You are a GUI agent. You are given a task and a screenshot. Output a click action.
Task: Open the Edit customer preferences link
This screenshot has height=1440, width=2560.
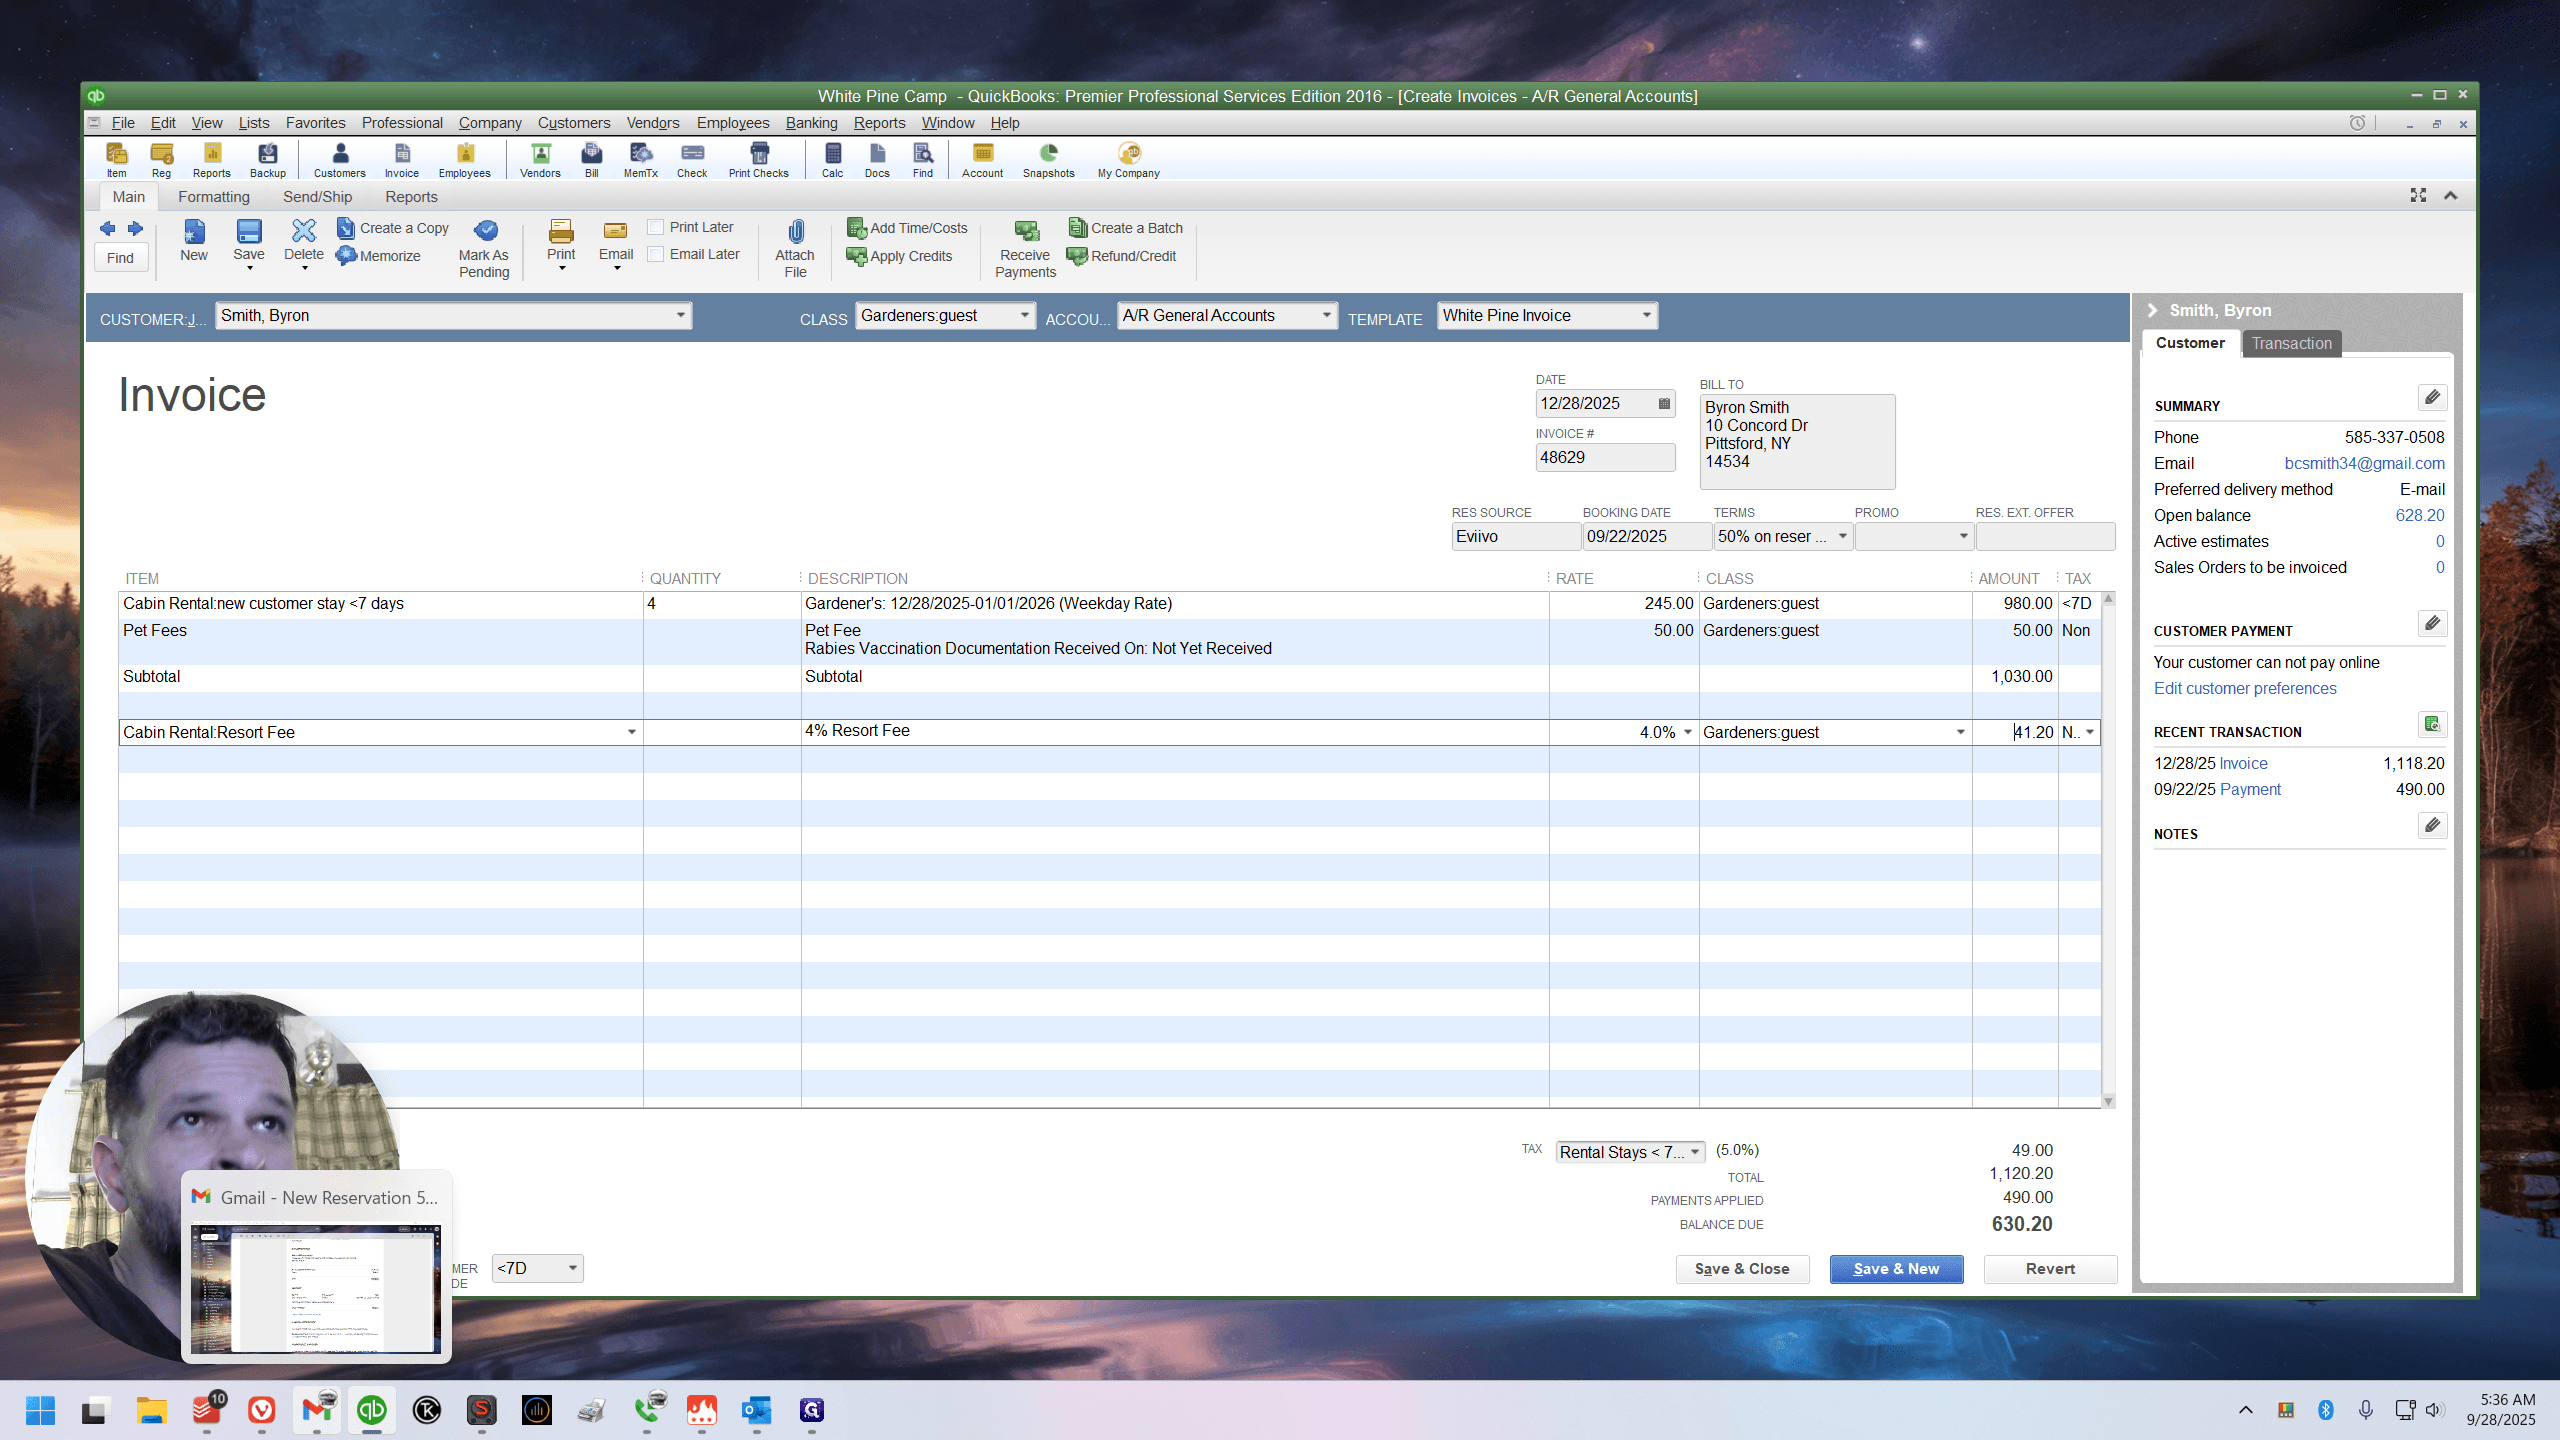pyautogui.click(x=2245, y=689)
